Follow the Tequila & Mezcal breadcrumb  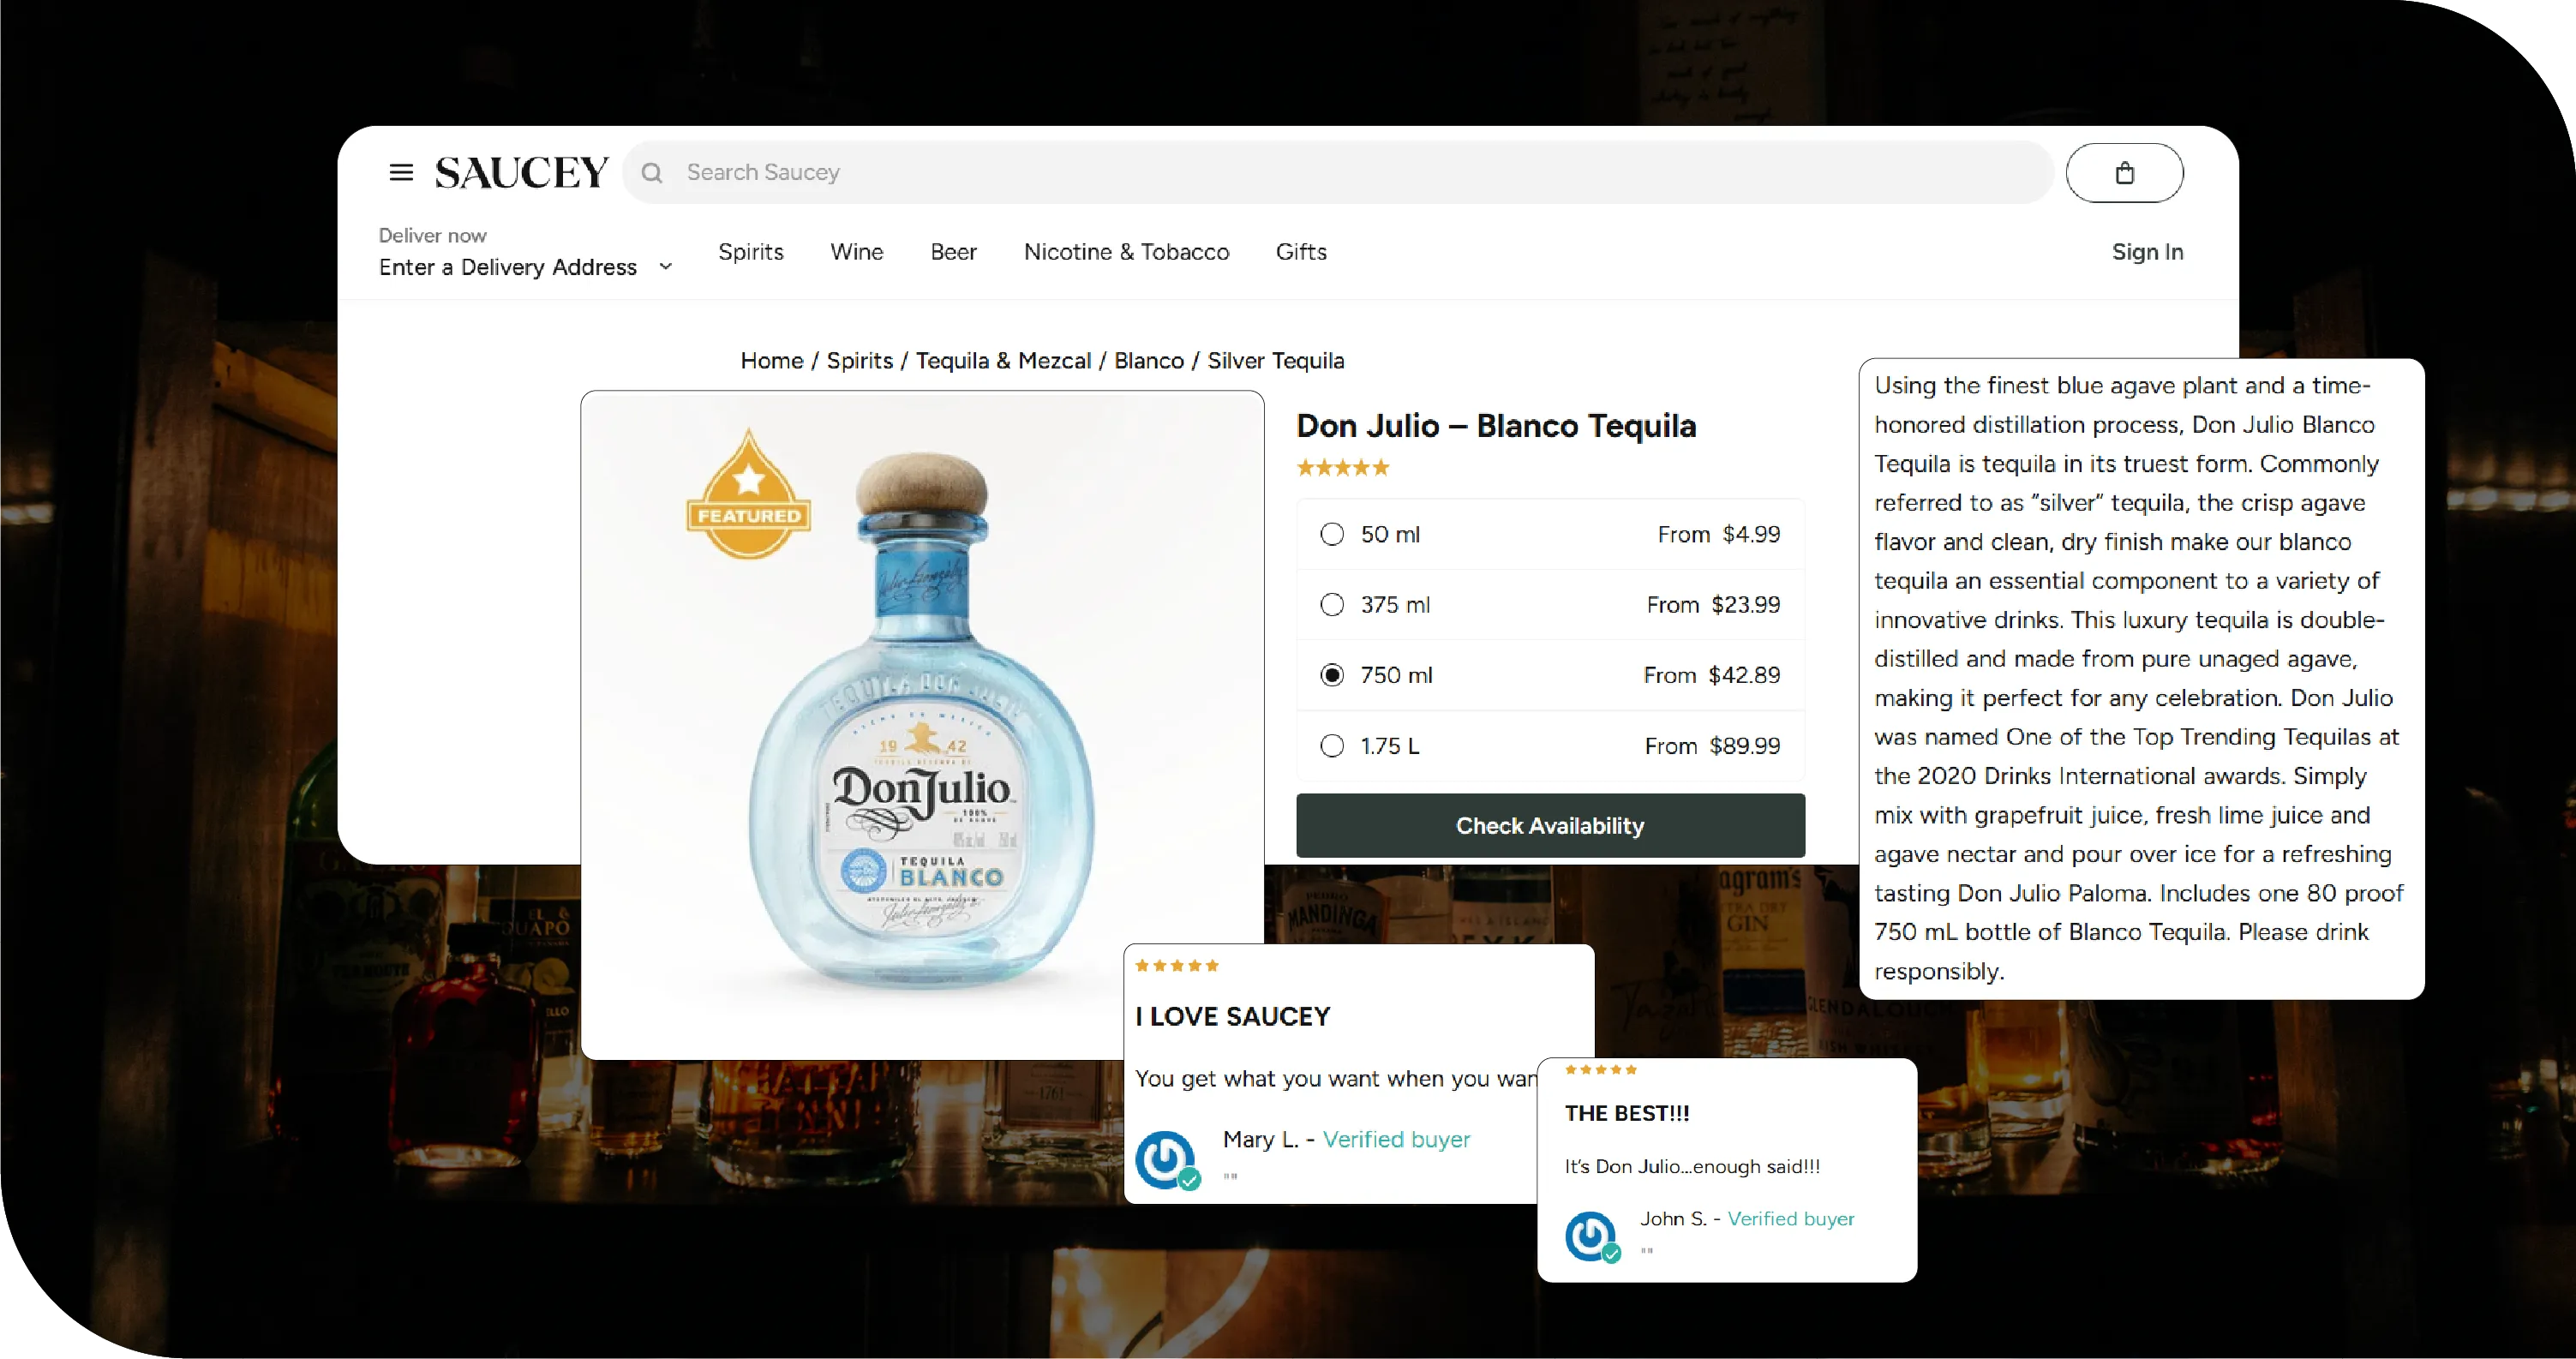(x=1003, y=361)
